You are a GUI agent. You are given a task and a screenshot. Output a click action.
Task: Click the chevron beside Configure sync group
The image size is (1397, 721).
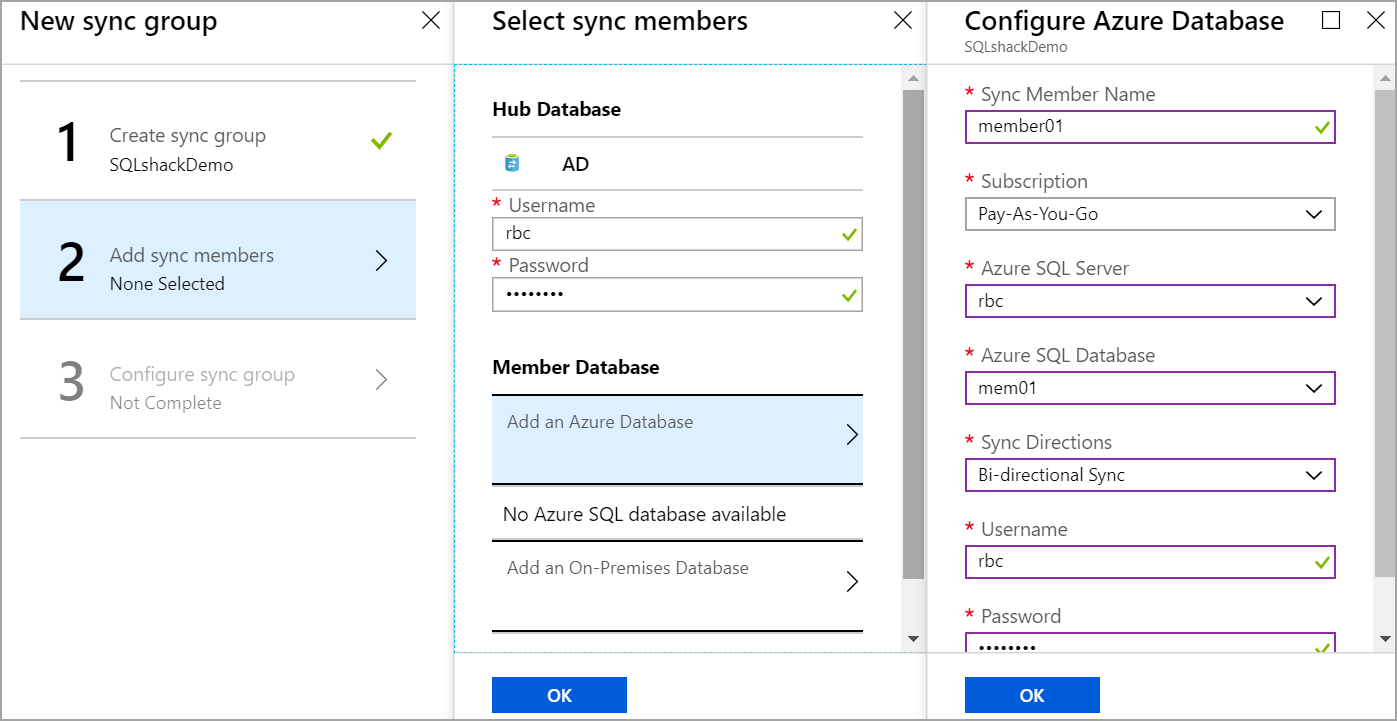[381, 379]
